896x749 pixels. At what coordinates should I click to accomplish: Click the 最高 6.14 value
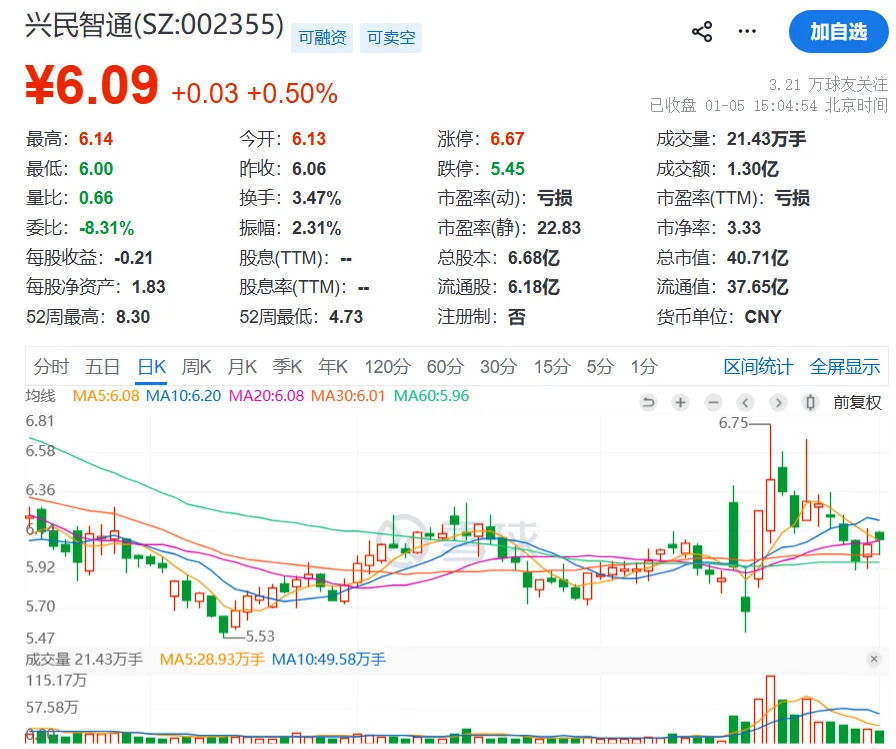pos(96,139)
